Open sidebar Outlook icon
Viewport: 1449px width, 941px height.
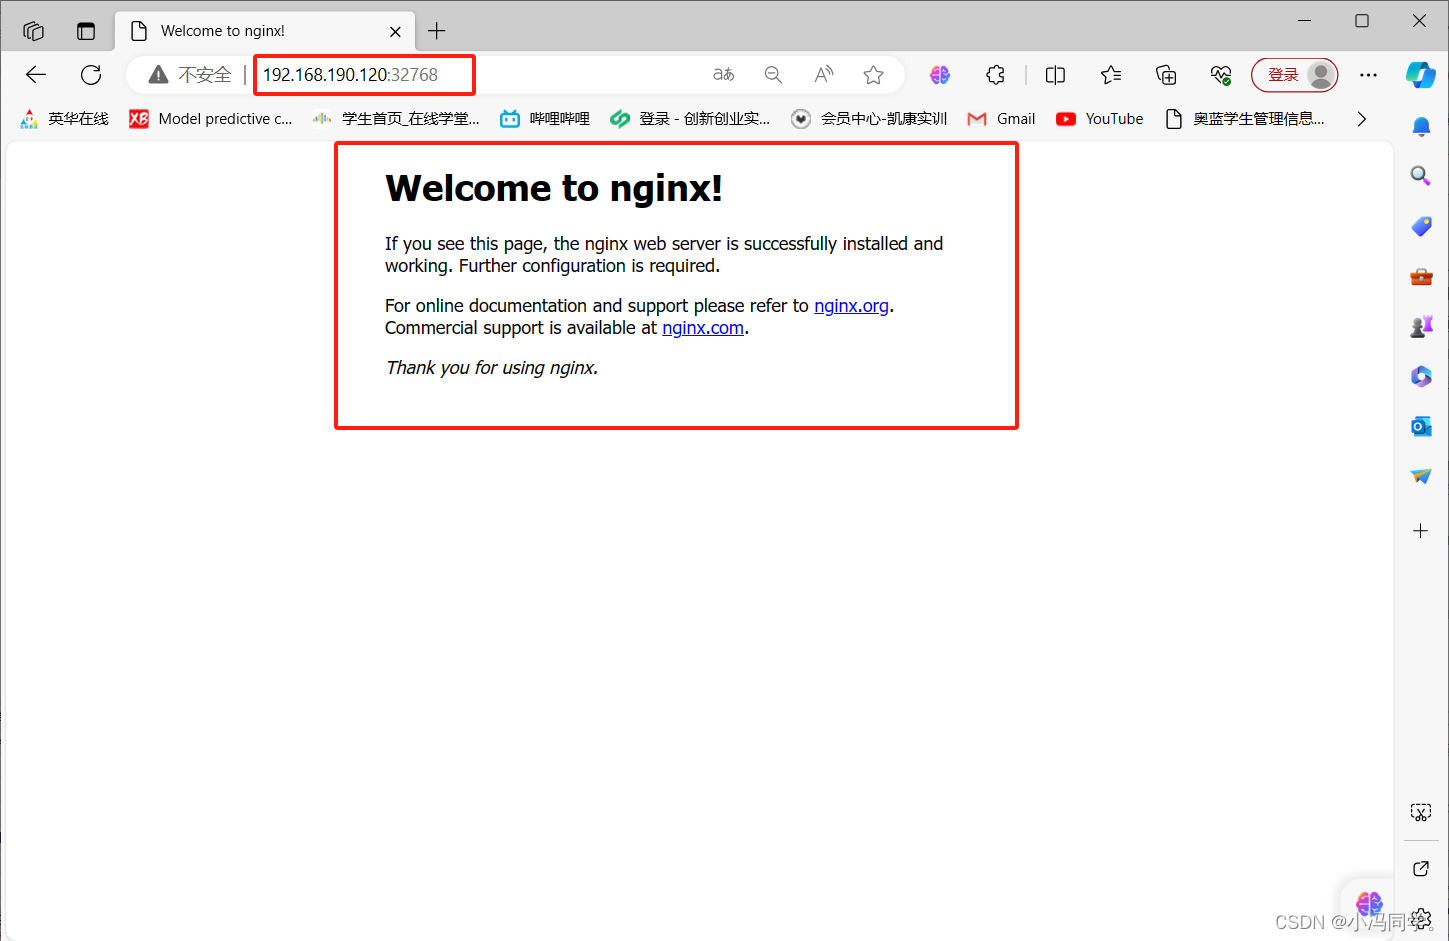pyautogui.click(x=1421, y=427)
